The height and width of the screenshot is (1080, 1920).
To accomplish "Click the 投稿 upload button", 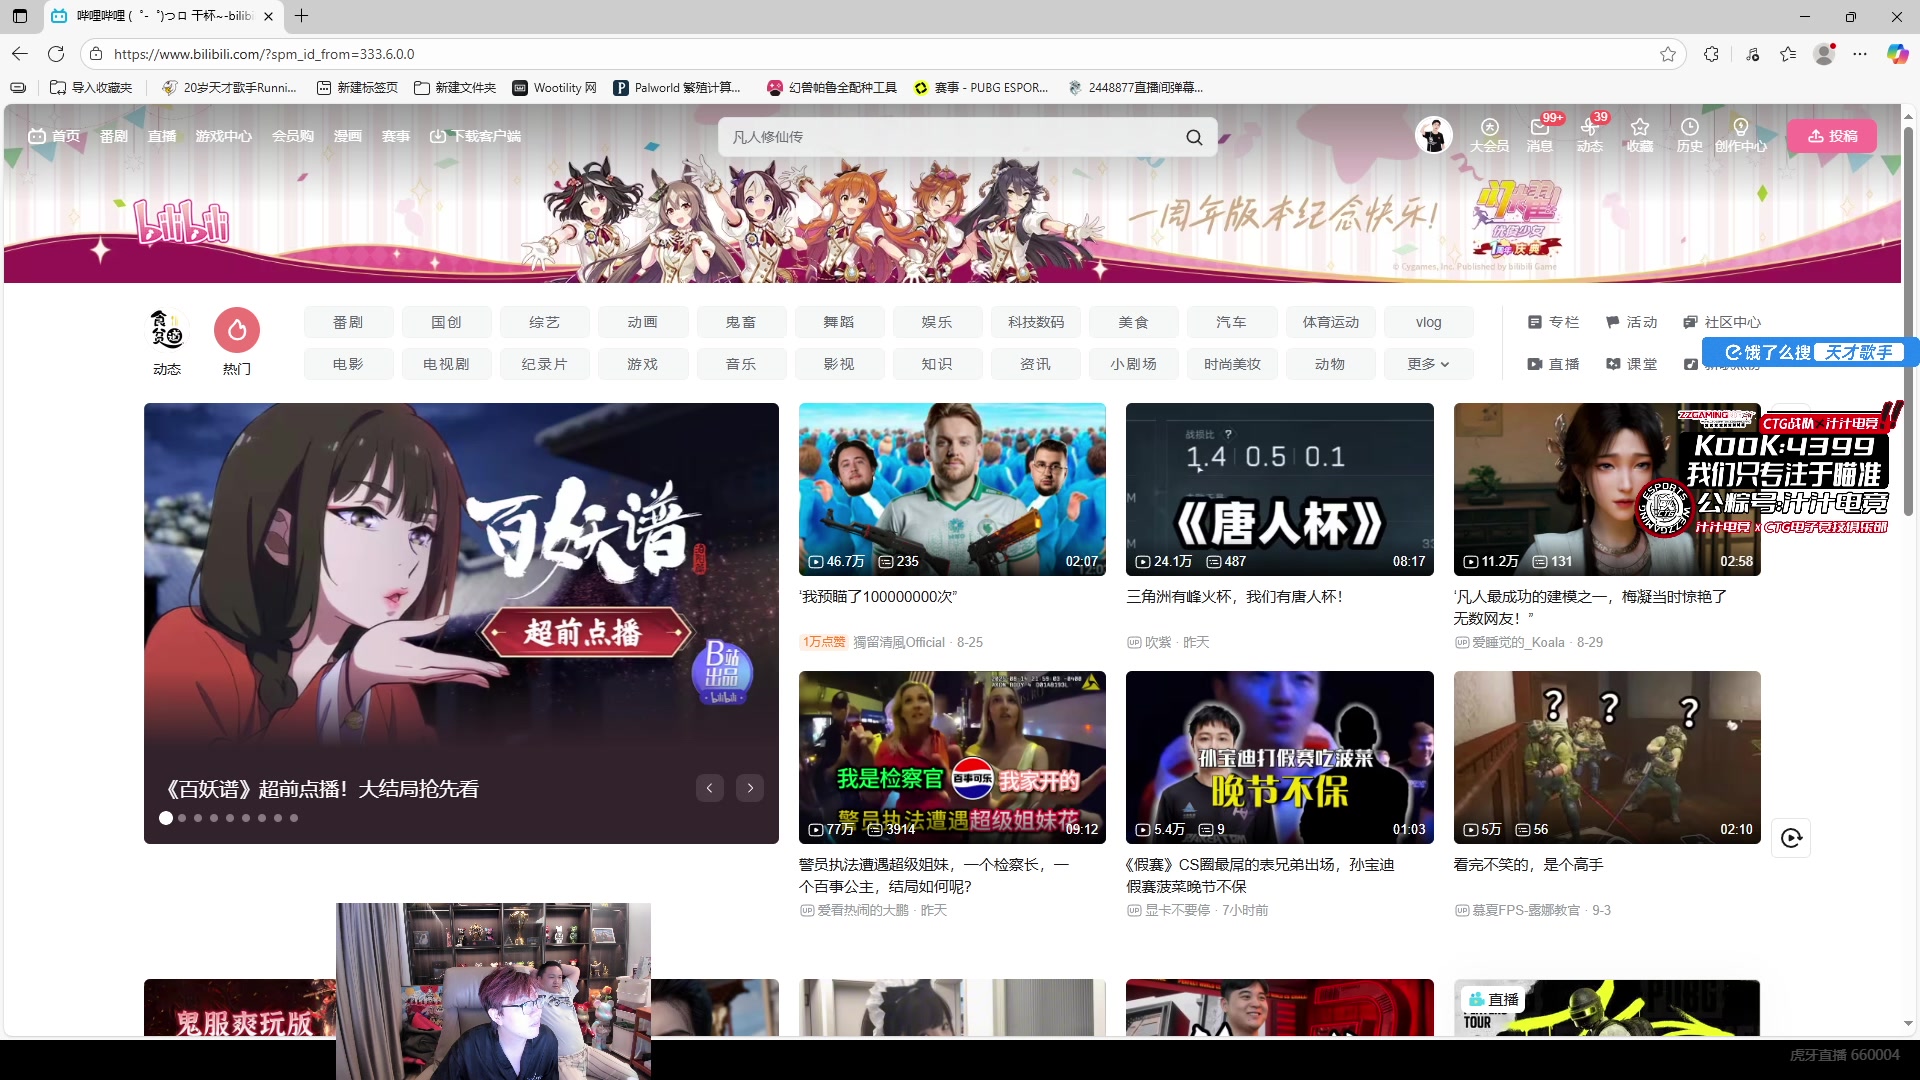I will tap(1832, 136).
